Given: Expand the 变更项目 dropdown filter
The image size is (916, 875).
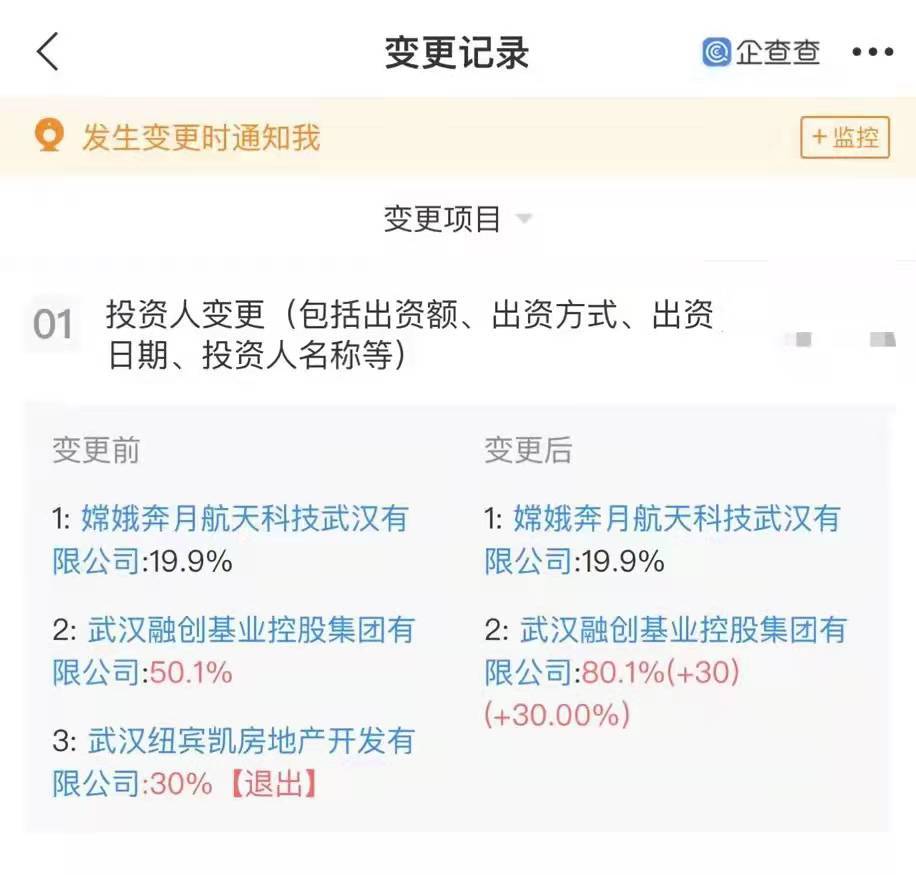Looking at the screenshot, I should point(457,219).
